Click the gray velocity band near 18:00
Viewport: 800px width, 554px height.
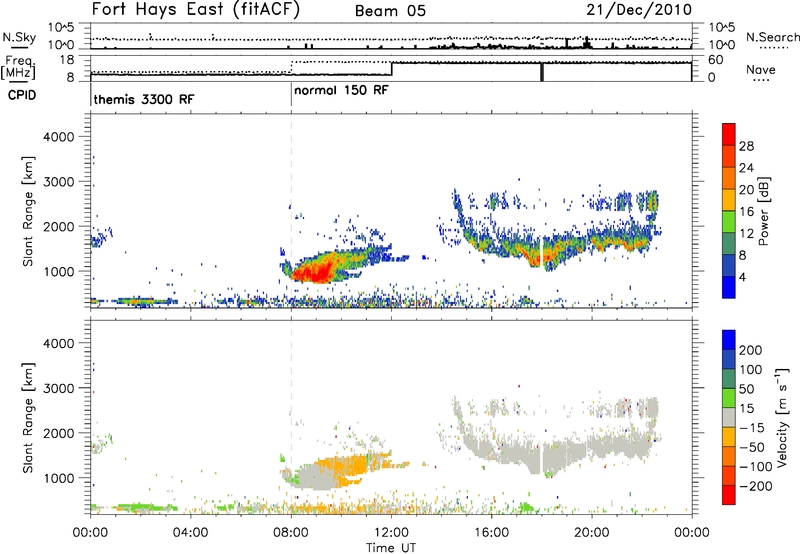point(543,457)
